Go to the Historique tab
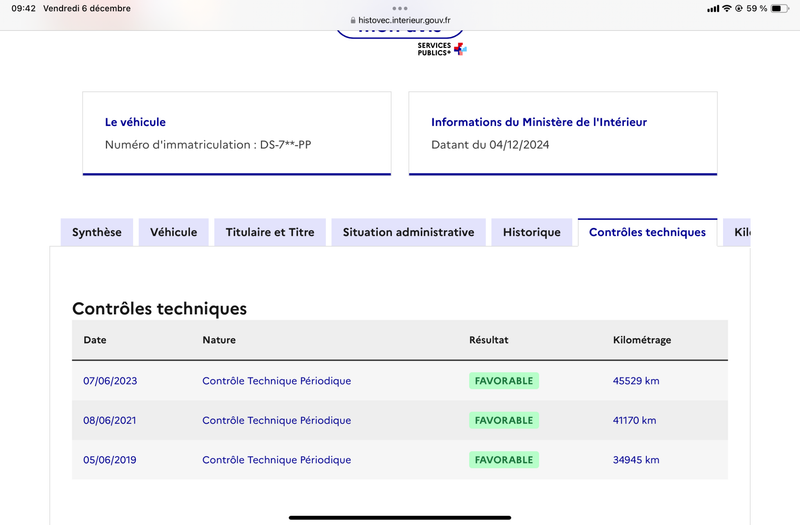This screenshot has width=800, height=525. (532, 233)
